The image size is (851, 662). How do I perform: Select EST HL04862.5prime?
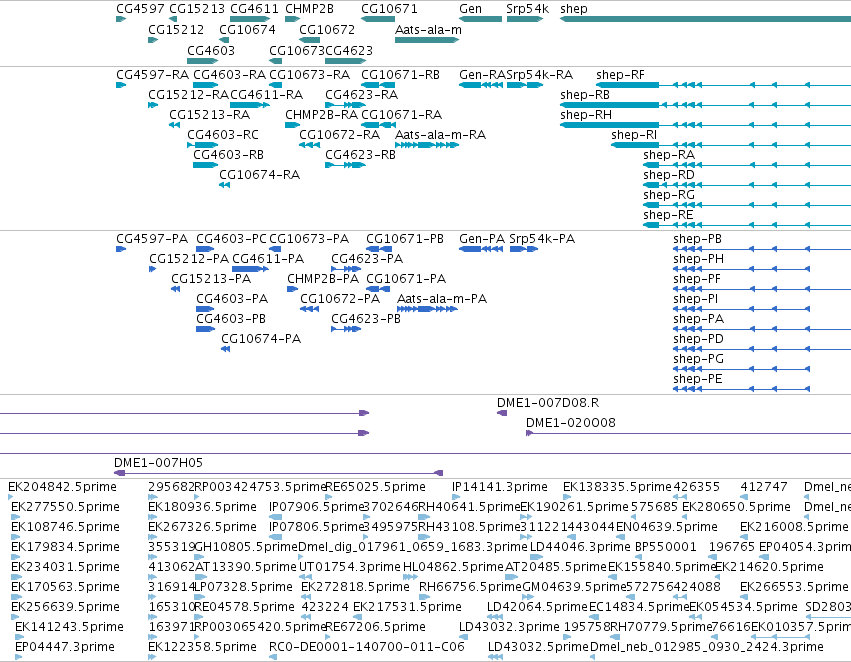point(454,567)
